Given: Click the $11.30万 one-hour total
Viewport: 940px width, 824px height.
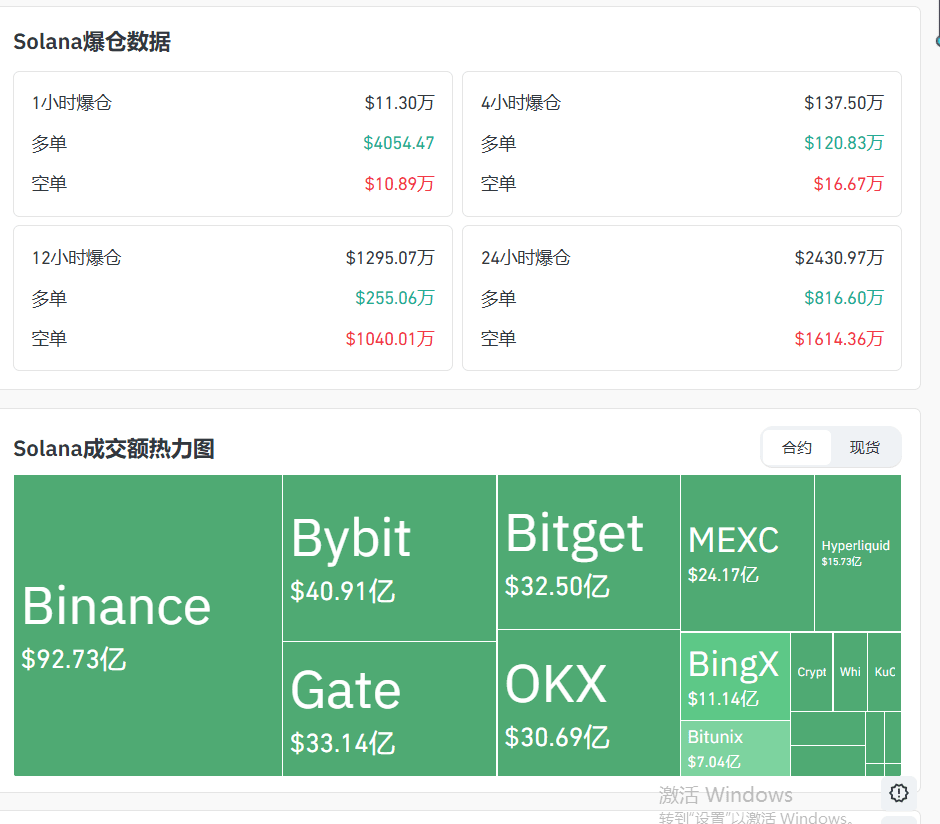Looking at the screenshot, I should click(399, 103).
